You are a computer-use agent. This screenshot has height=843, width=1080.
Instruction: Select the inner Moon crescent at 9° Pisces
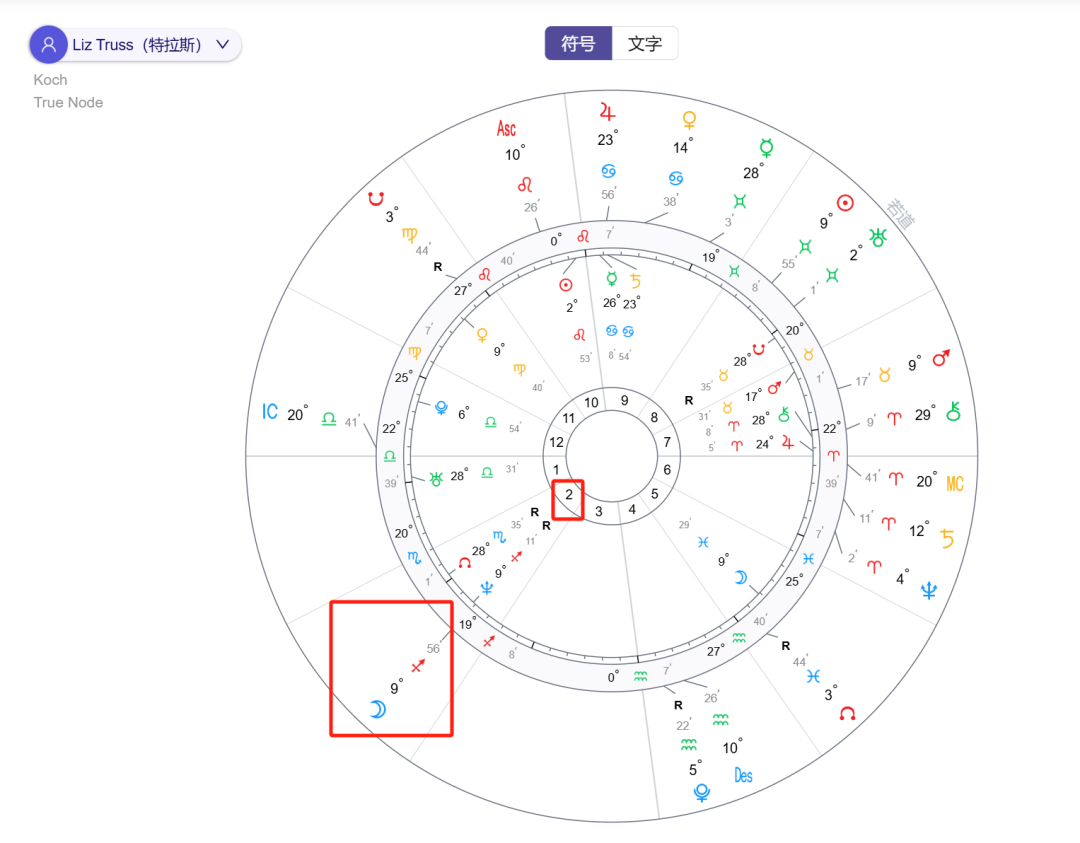pos(740,577)
